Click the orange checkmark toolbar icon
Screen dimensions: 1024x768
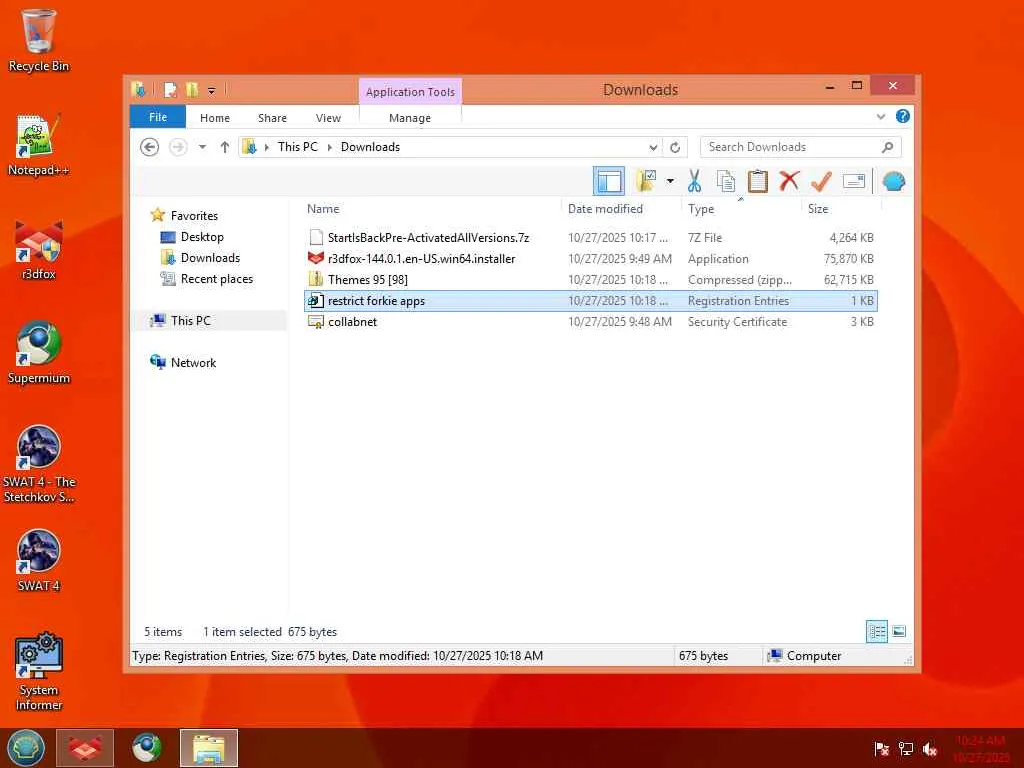(x=822, y=181)
